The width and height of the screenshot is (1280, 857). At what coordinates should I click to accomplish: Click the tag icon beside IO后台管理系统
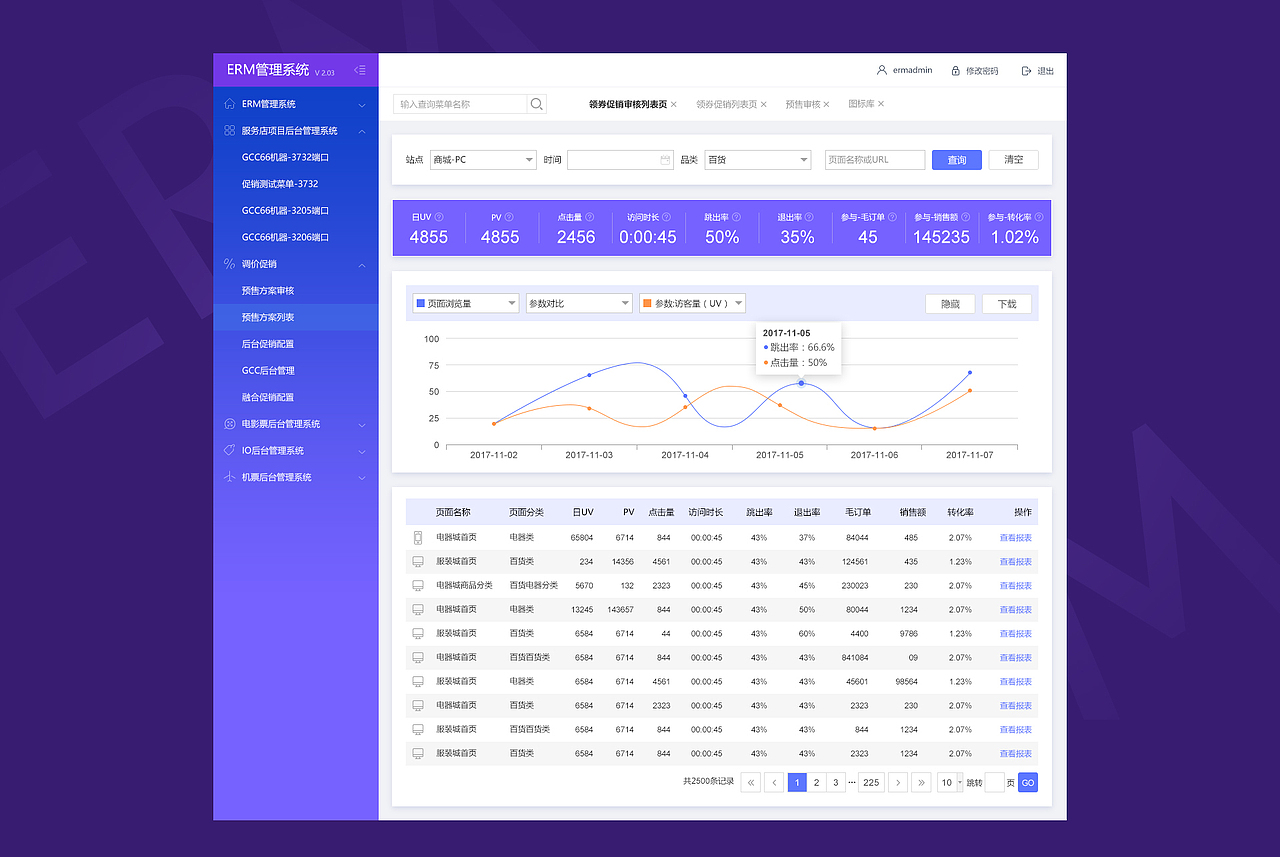click(x=230, y=450)
